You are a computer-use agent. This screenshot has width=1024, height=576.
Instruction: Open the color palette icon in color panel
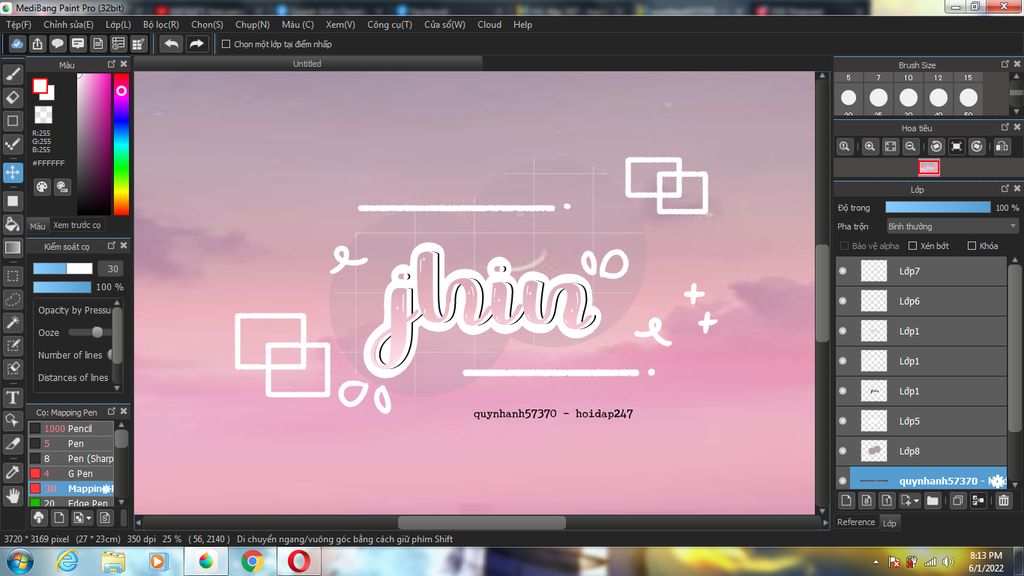pos(42,187)
